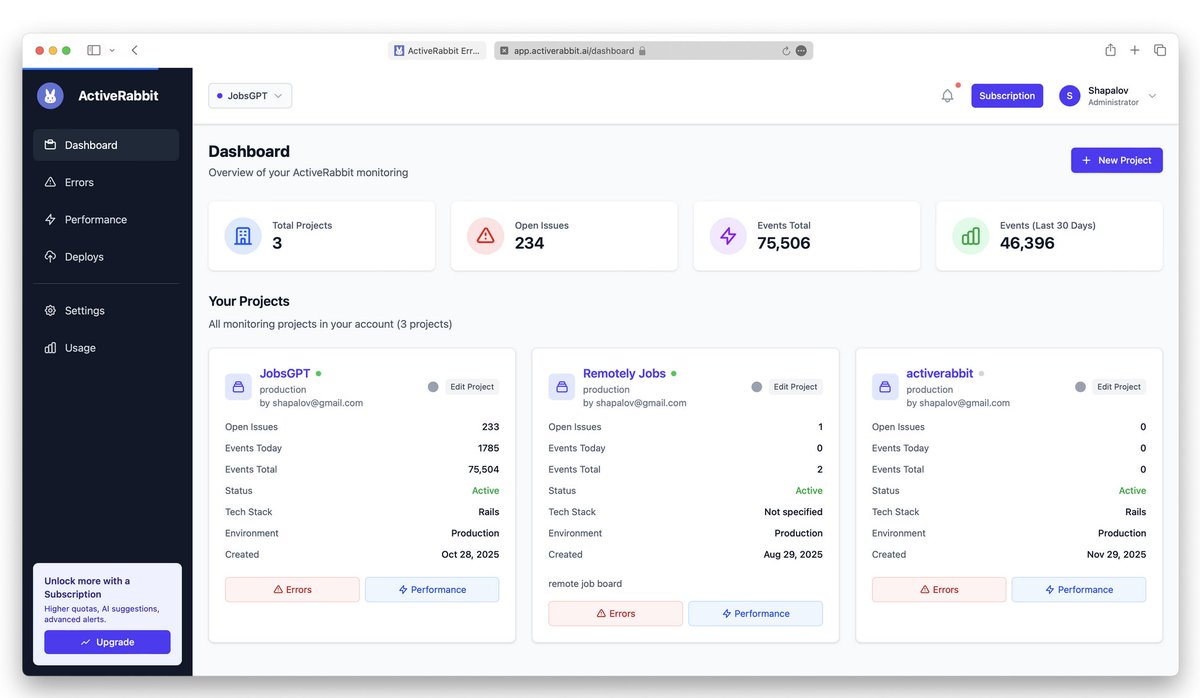Open Errors for JobsGPT project
The width and height of the screenshot is (1200, 698).
pyautogui.click(x=292, y=590)
